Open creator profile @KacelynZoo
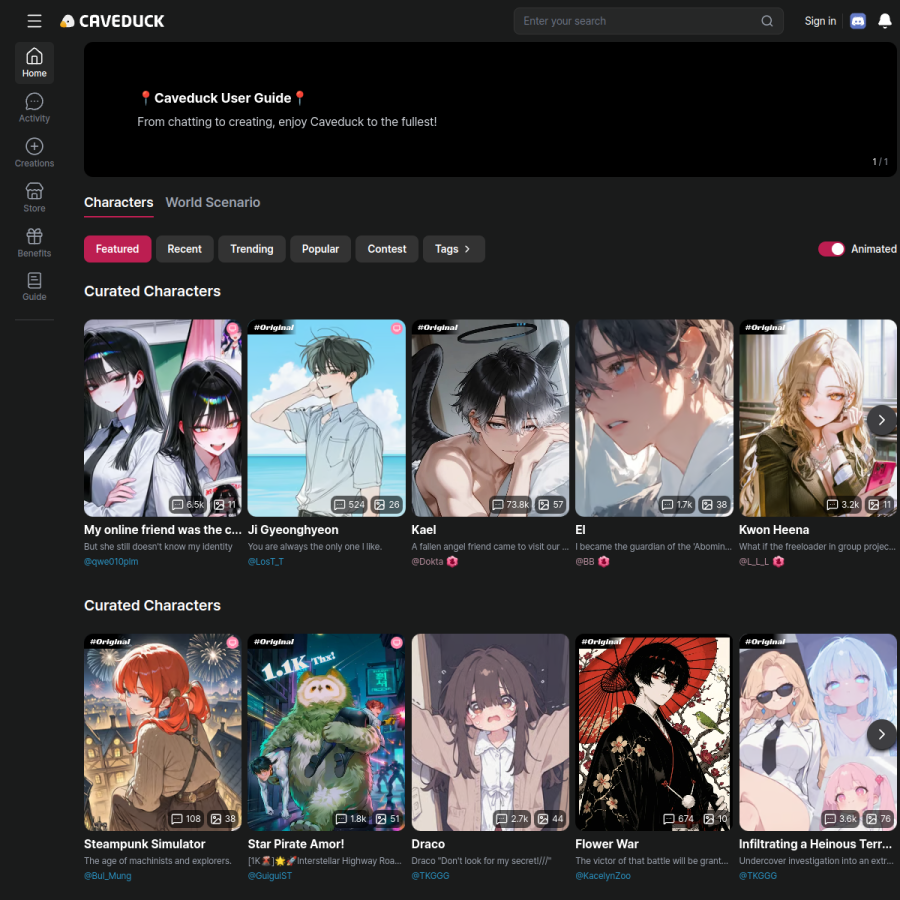The height and width of the screenshot is (900, 900). click(603, 876)
